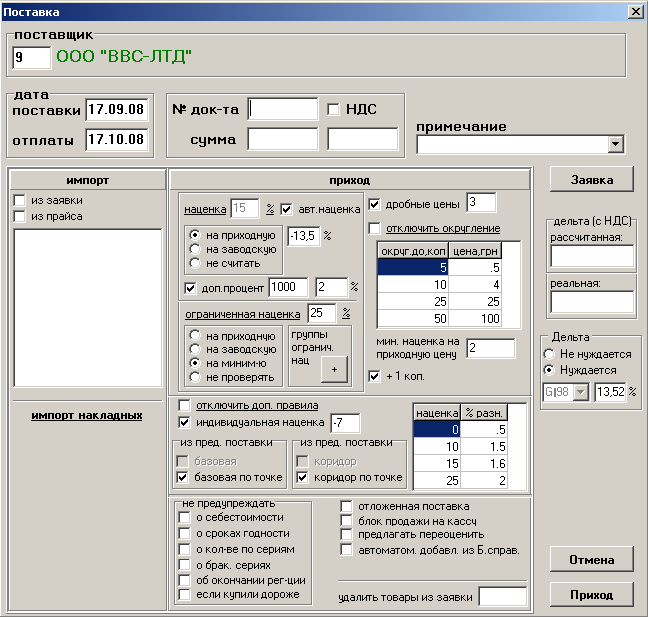Click the Отмена button
Viewport: 648px width, 617px height.
(591, 560)
